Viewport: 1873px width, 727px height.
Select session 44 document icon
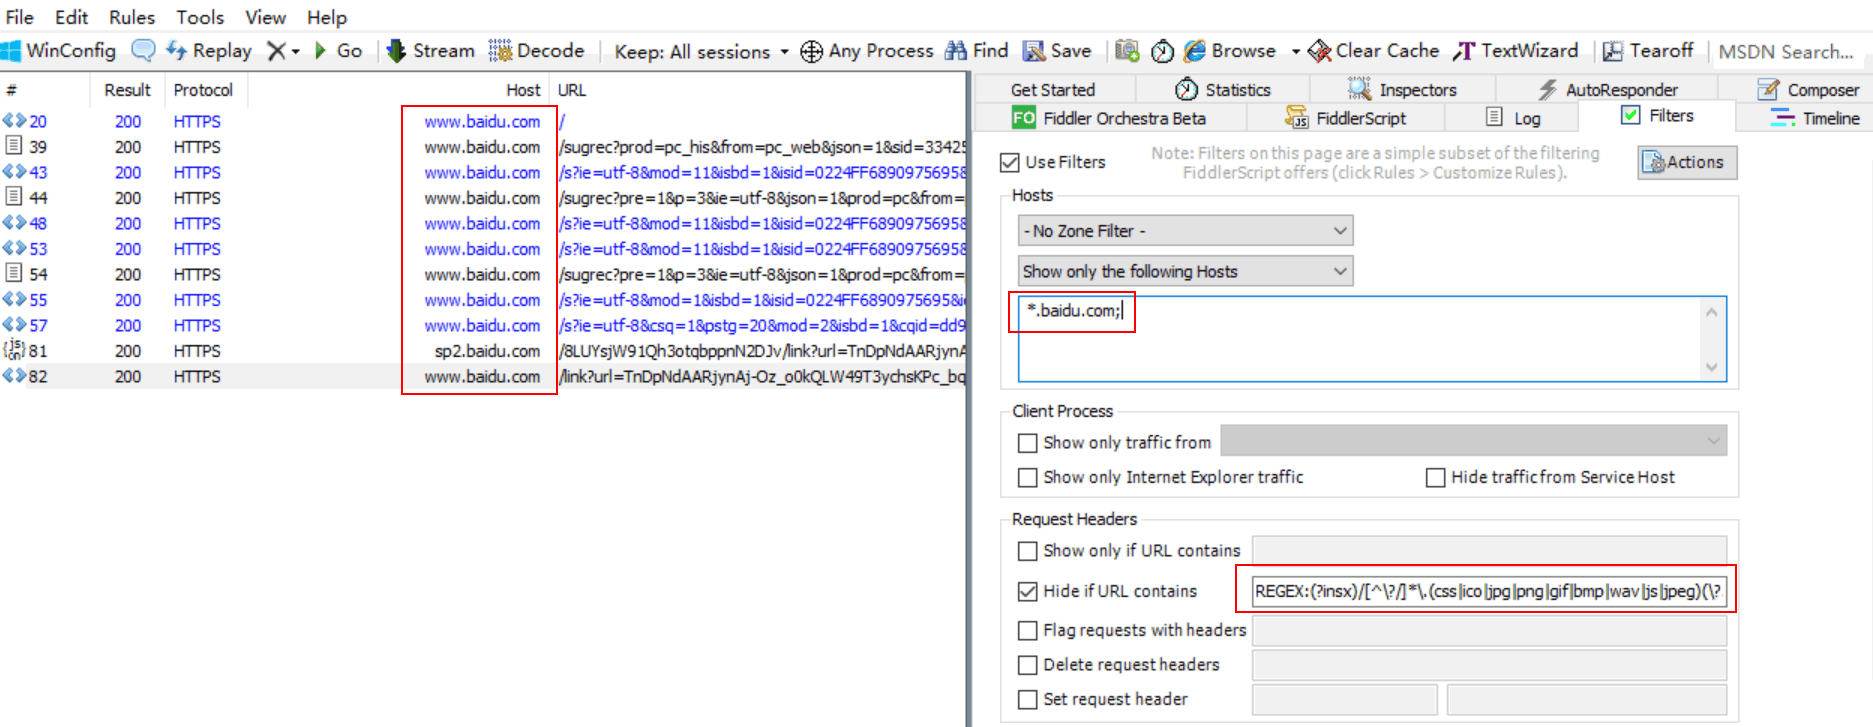[x=14, y=197]
